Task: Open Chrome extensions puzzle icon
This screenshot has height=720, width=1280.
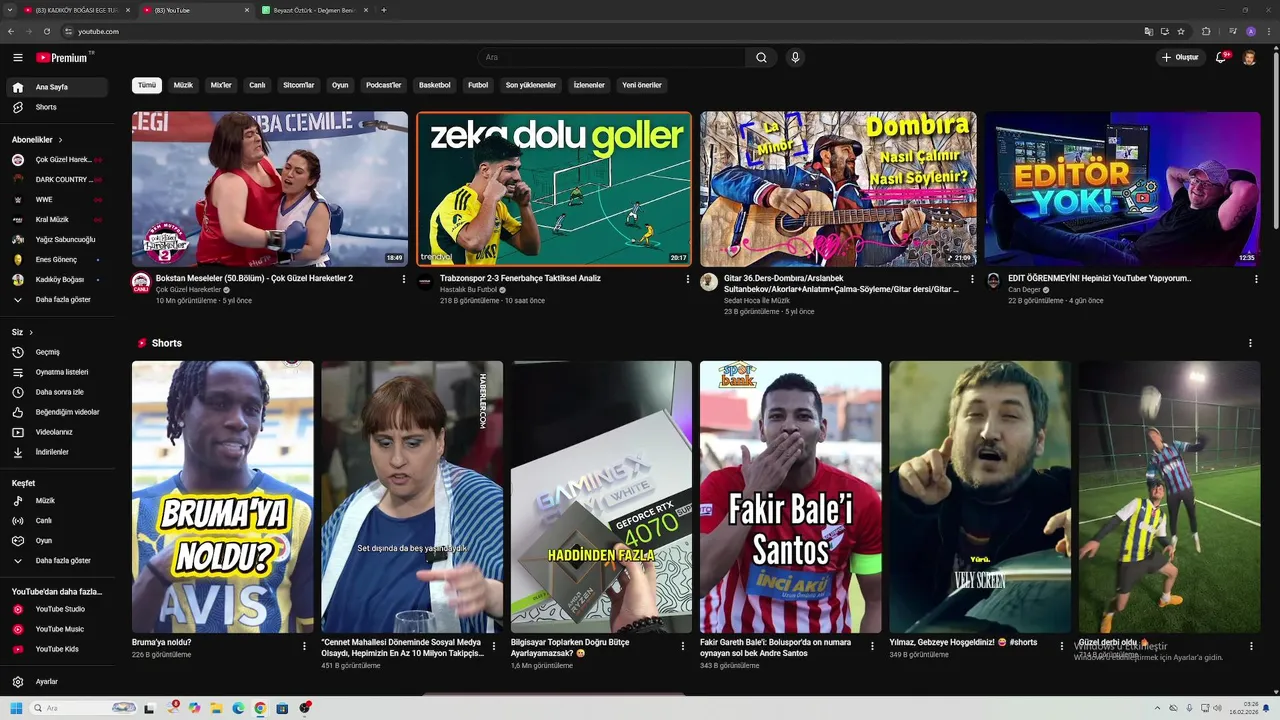Action: pos(1206,31)
